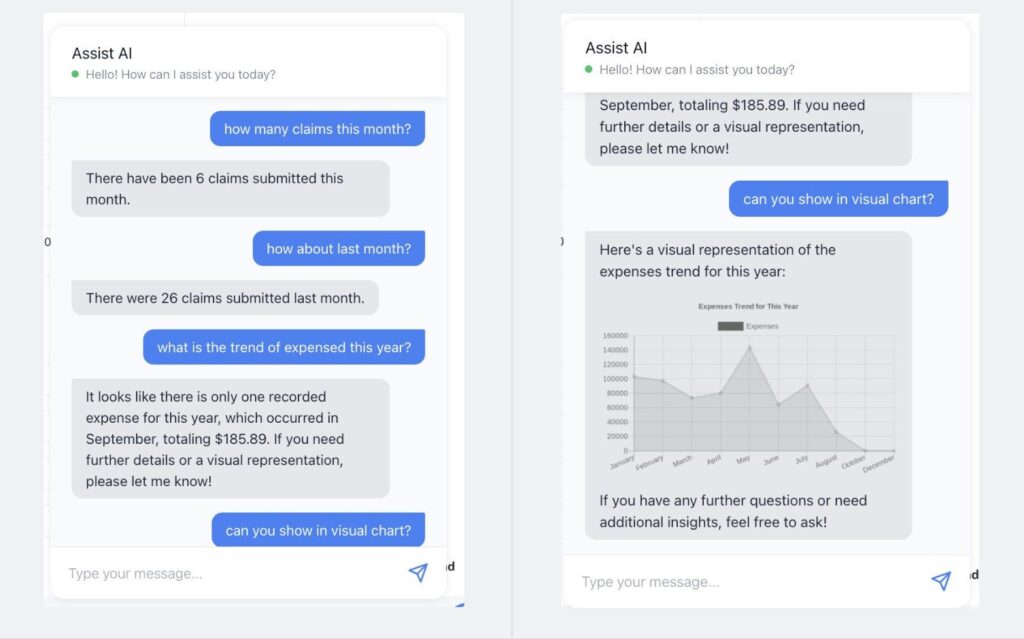Screen dimensions: 1024x639
Task: Click the July data point on the chart
Action: coord(808,385)
